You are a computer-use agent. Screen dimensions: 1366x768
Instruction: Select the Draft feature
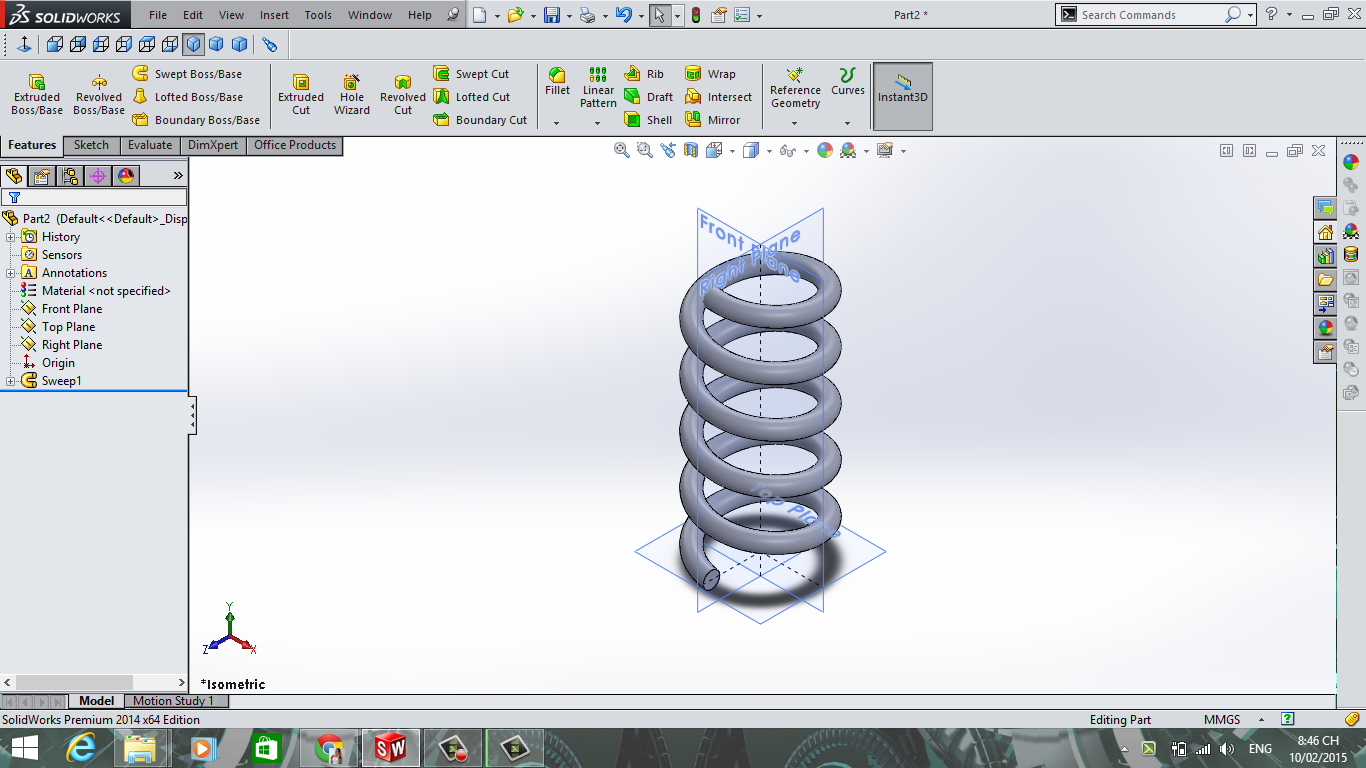[x=648, y=97]
